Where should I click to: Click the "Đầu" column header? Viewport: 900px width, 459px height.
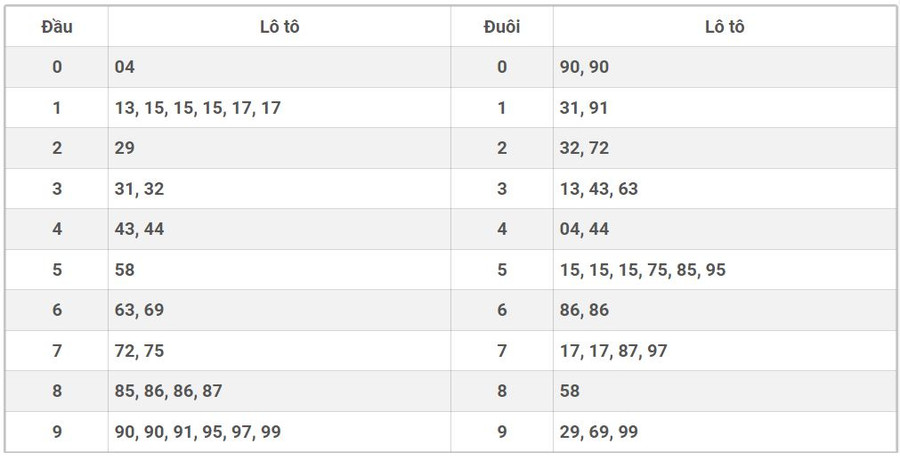click(x=56, y=27)
